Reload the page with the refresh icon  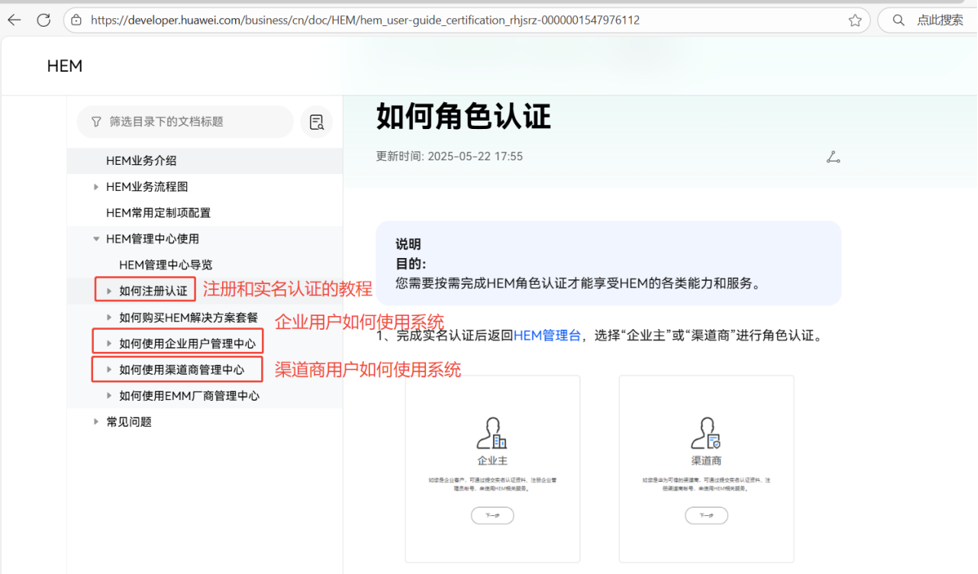tap(44, 20)
